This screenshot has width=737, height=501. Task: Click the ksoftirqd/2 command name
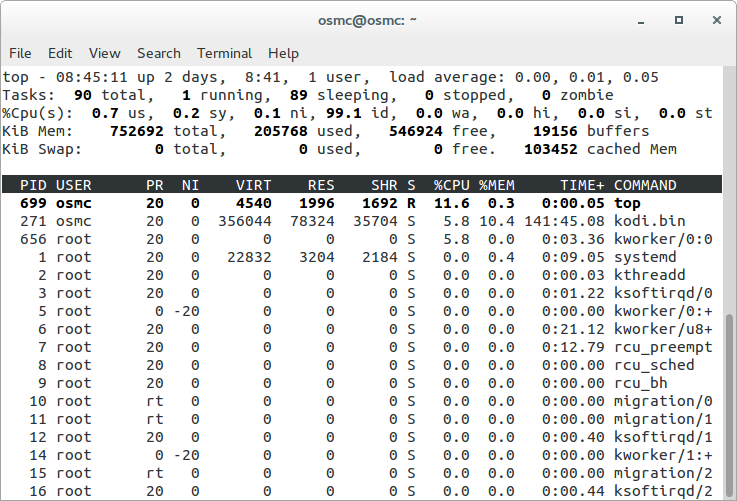[x=663, y=491]
